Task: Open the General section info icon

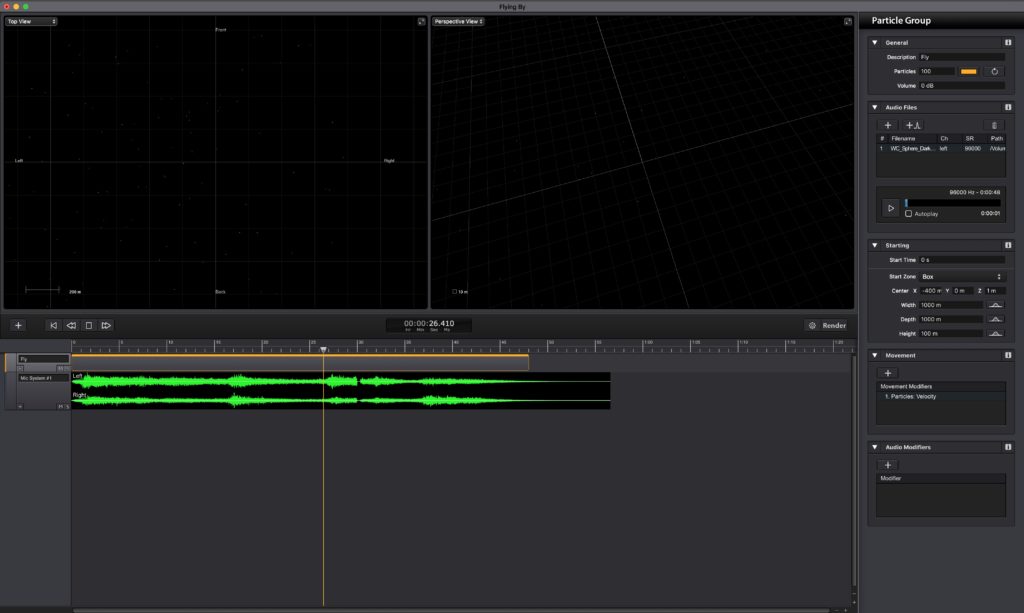Action: pos(1008,42)
